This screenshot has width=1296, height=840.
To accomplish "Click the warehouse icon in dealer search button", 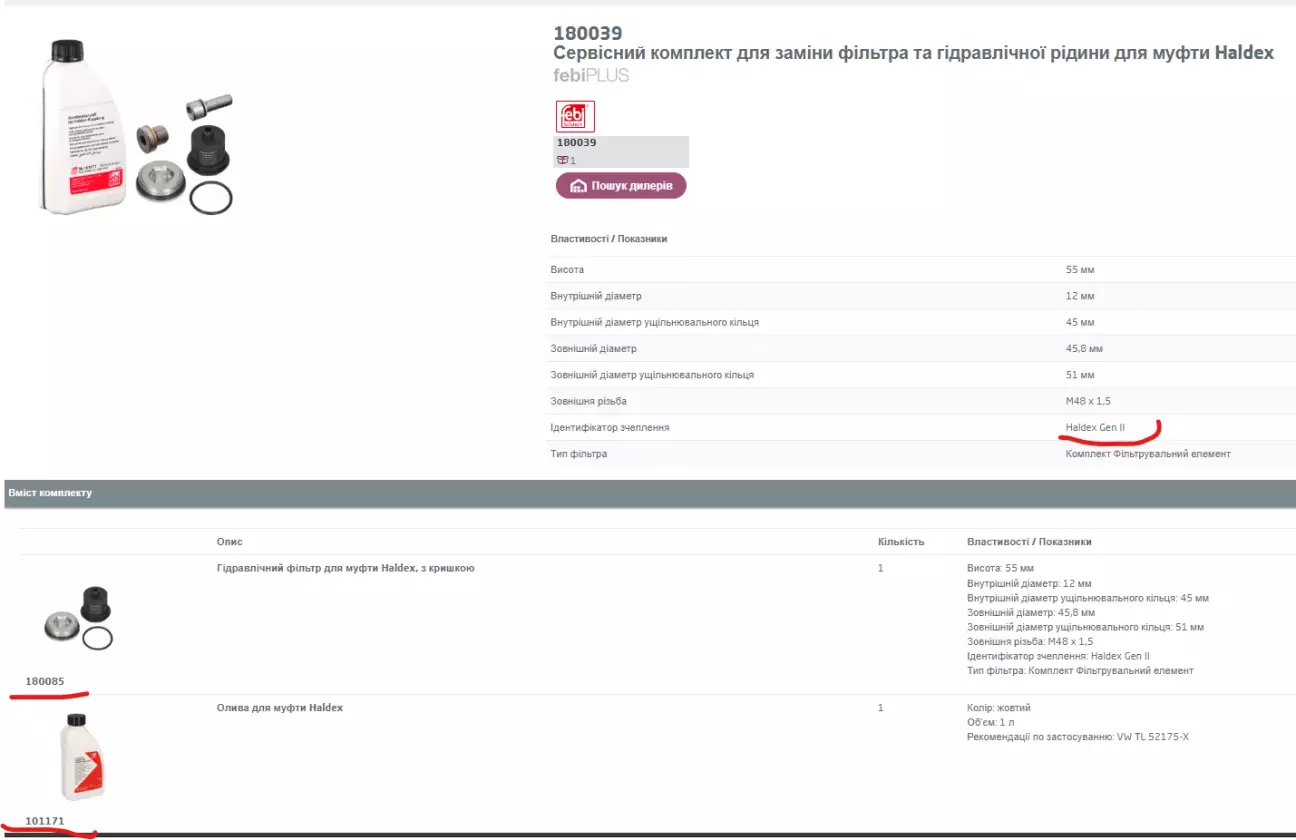I will (578, 186).
